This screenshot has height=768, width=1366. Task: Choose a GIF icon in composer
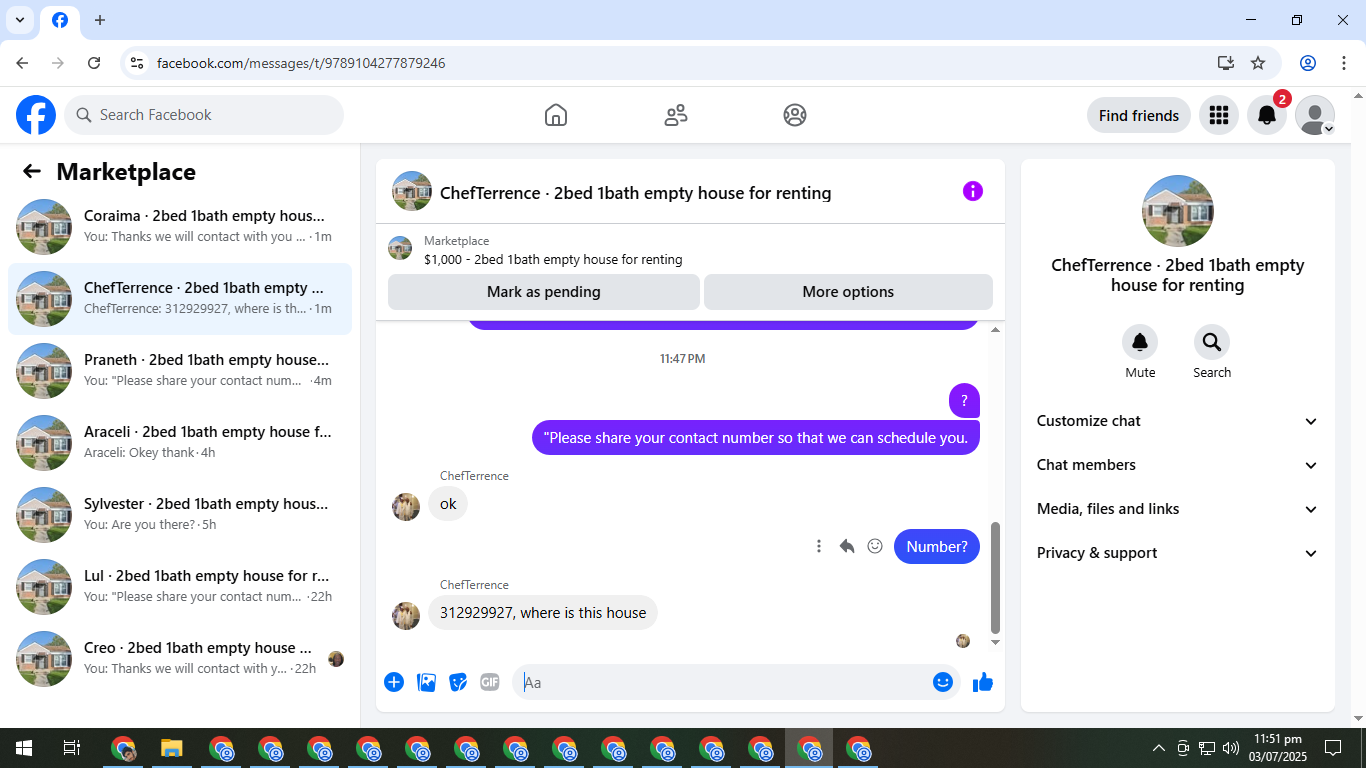click(x=490, y=682)
